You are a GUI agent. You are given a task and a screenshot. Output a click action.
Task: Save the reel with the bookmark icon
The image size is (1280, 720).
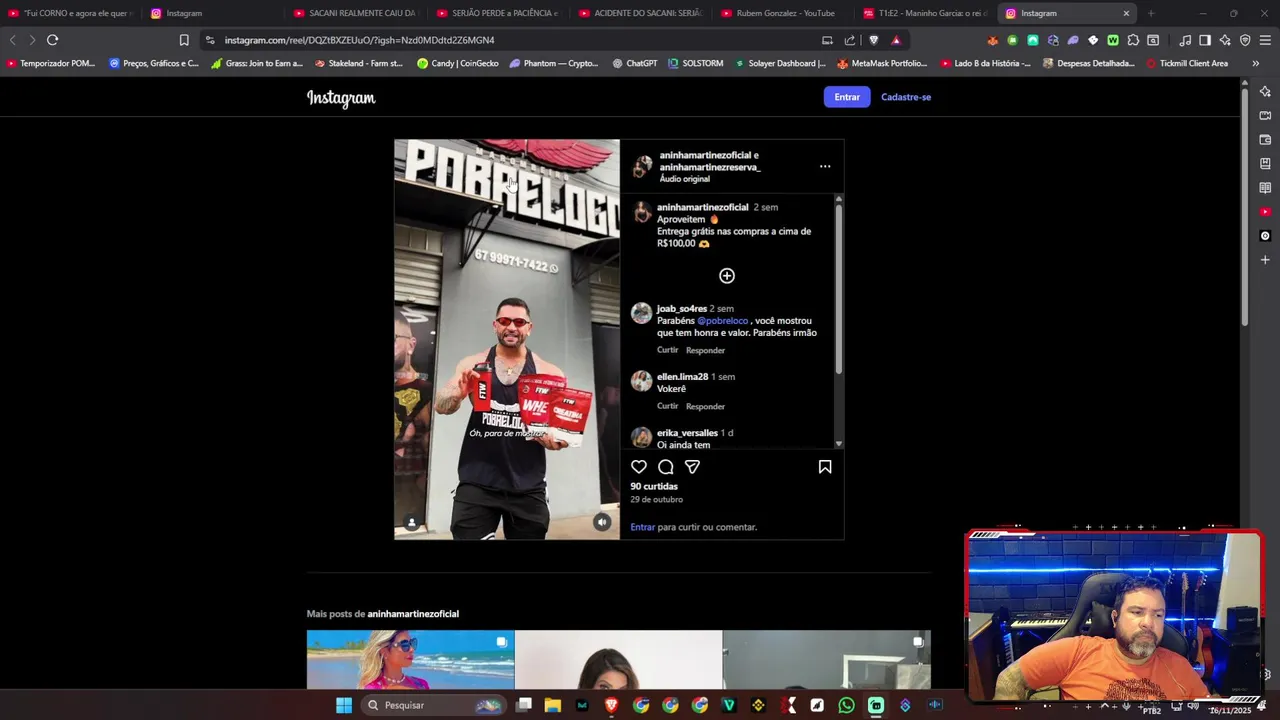[825, 467]
